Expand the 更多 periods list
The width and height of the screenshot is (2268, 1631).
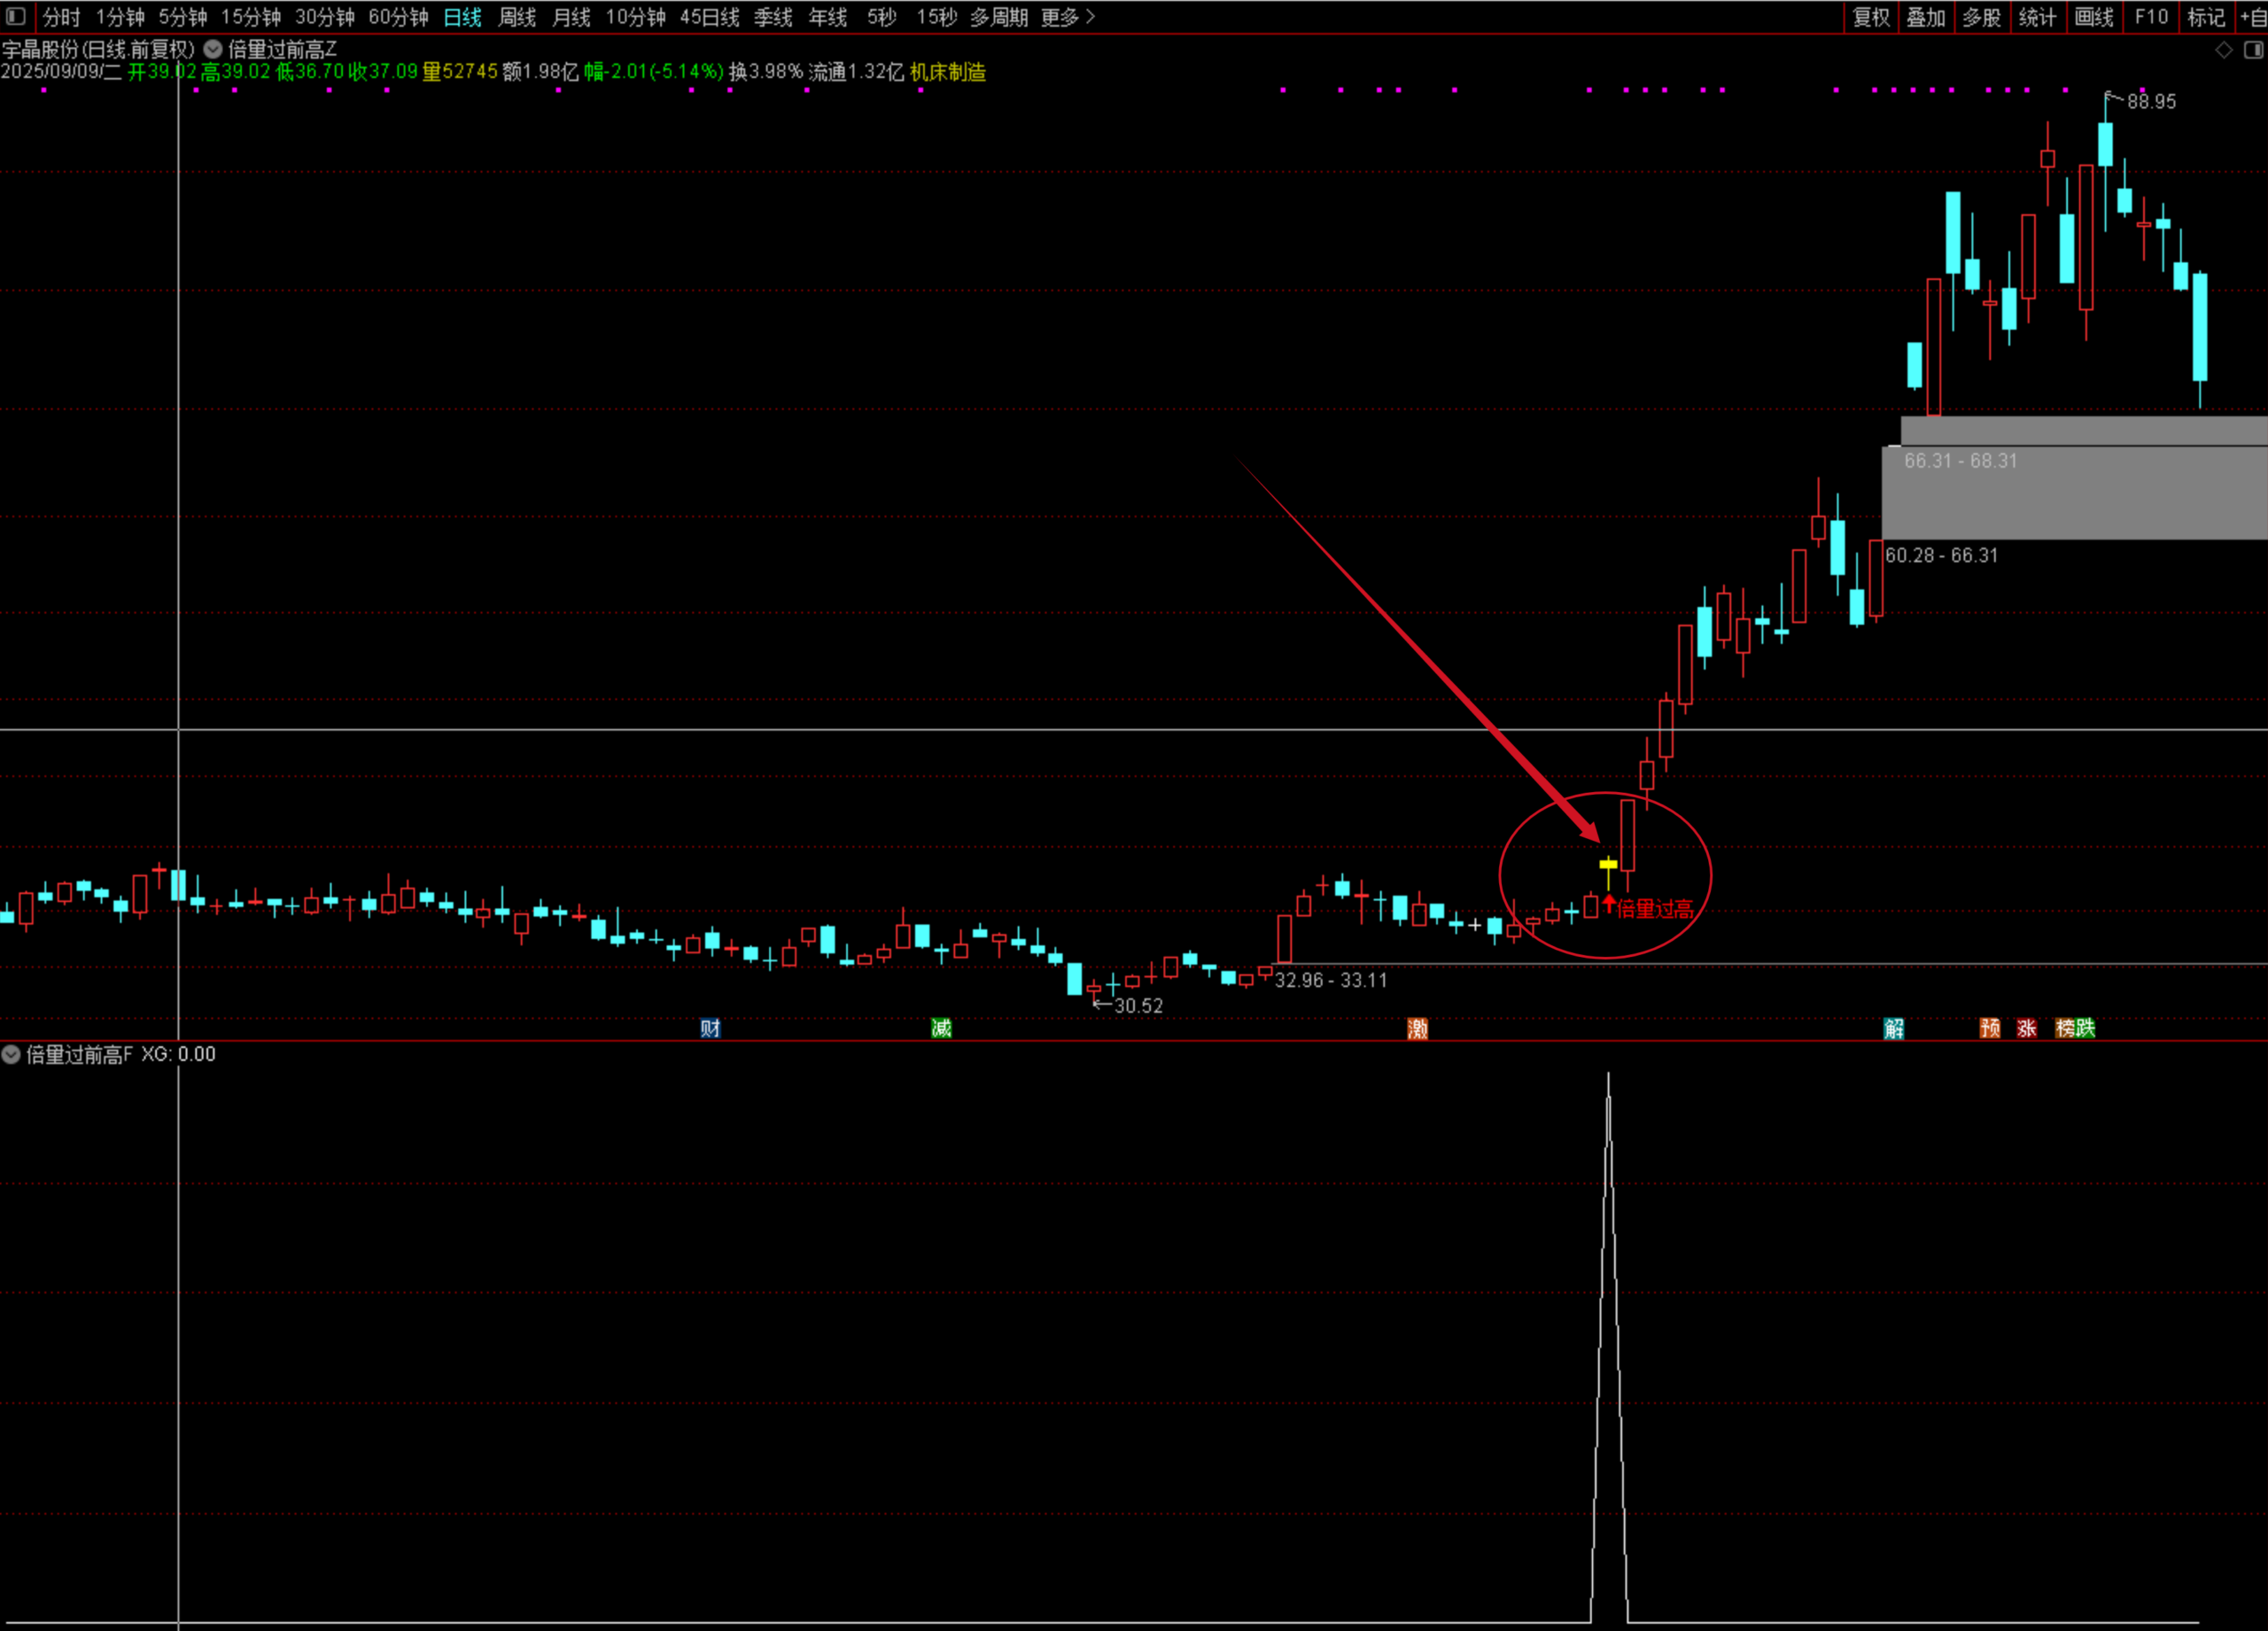1067,17
